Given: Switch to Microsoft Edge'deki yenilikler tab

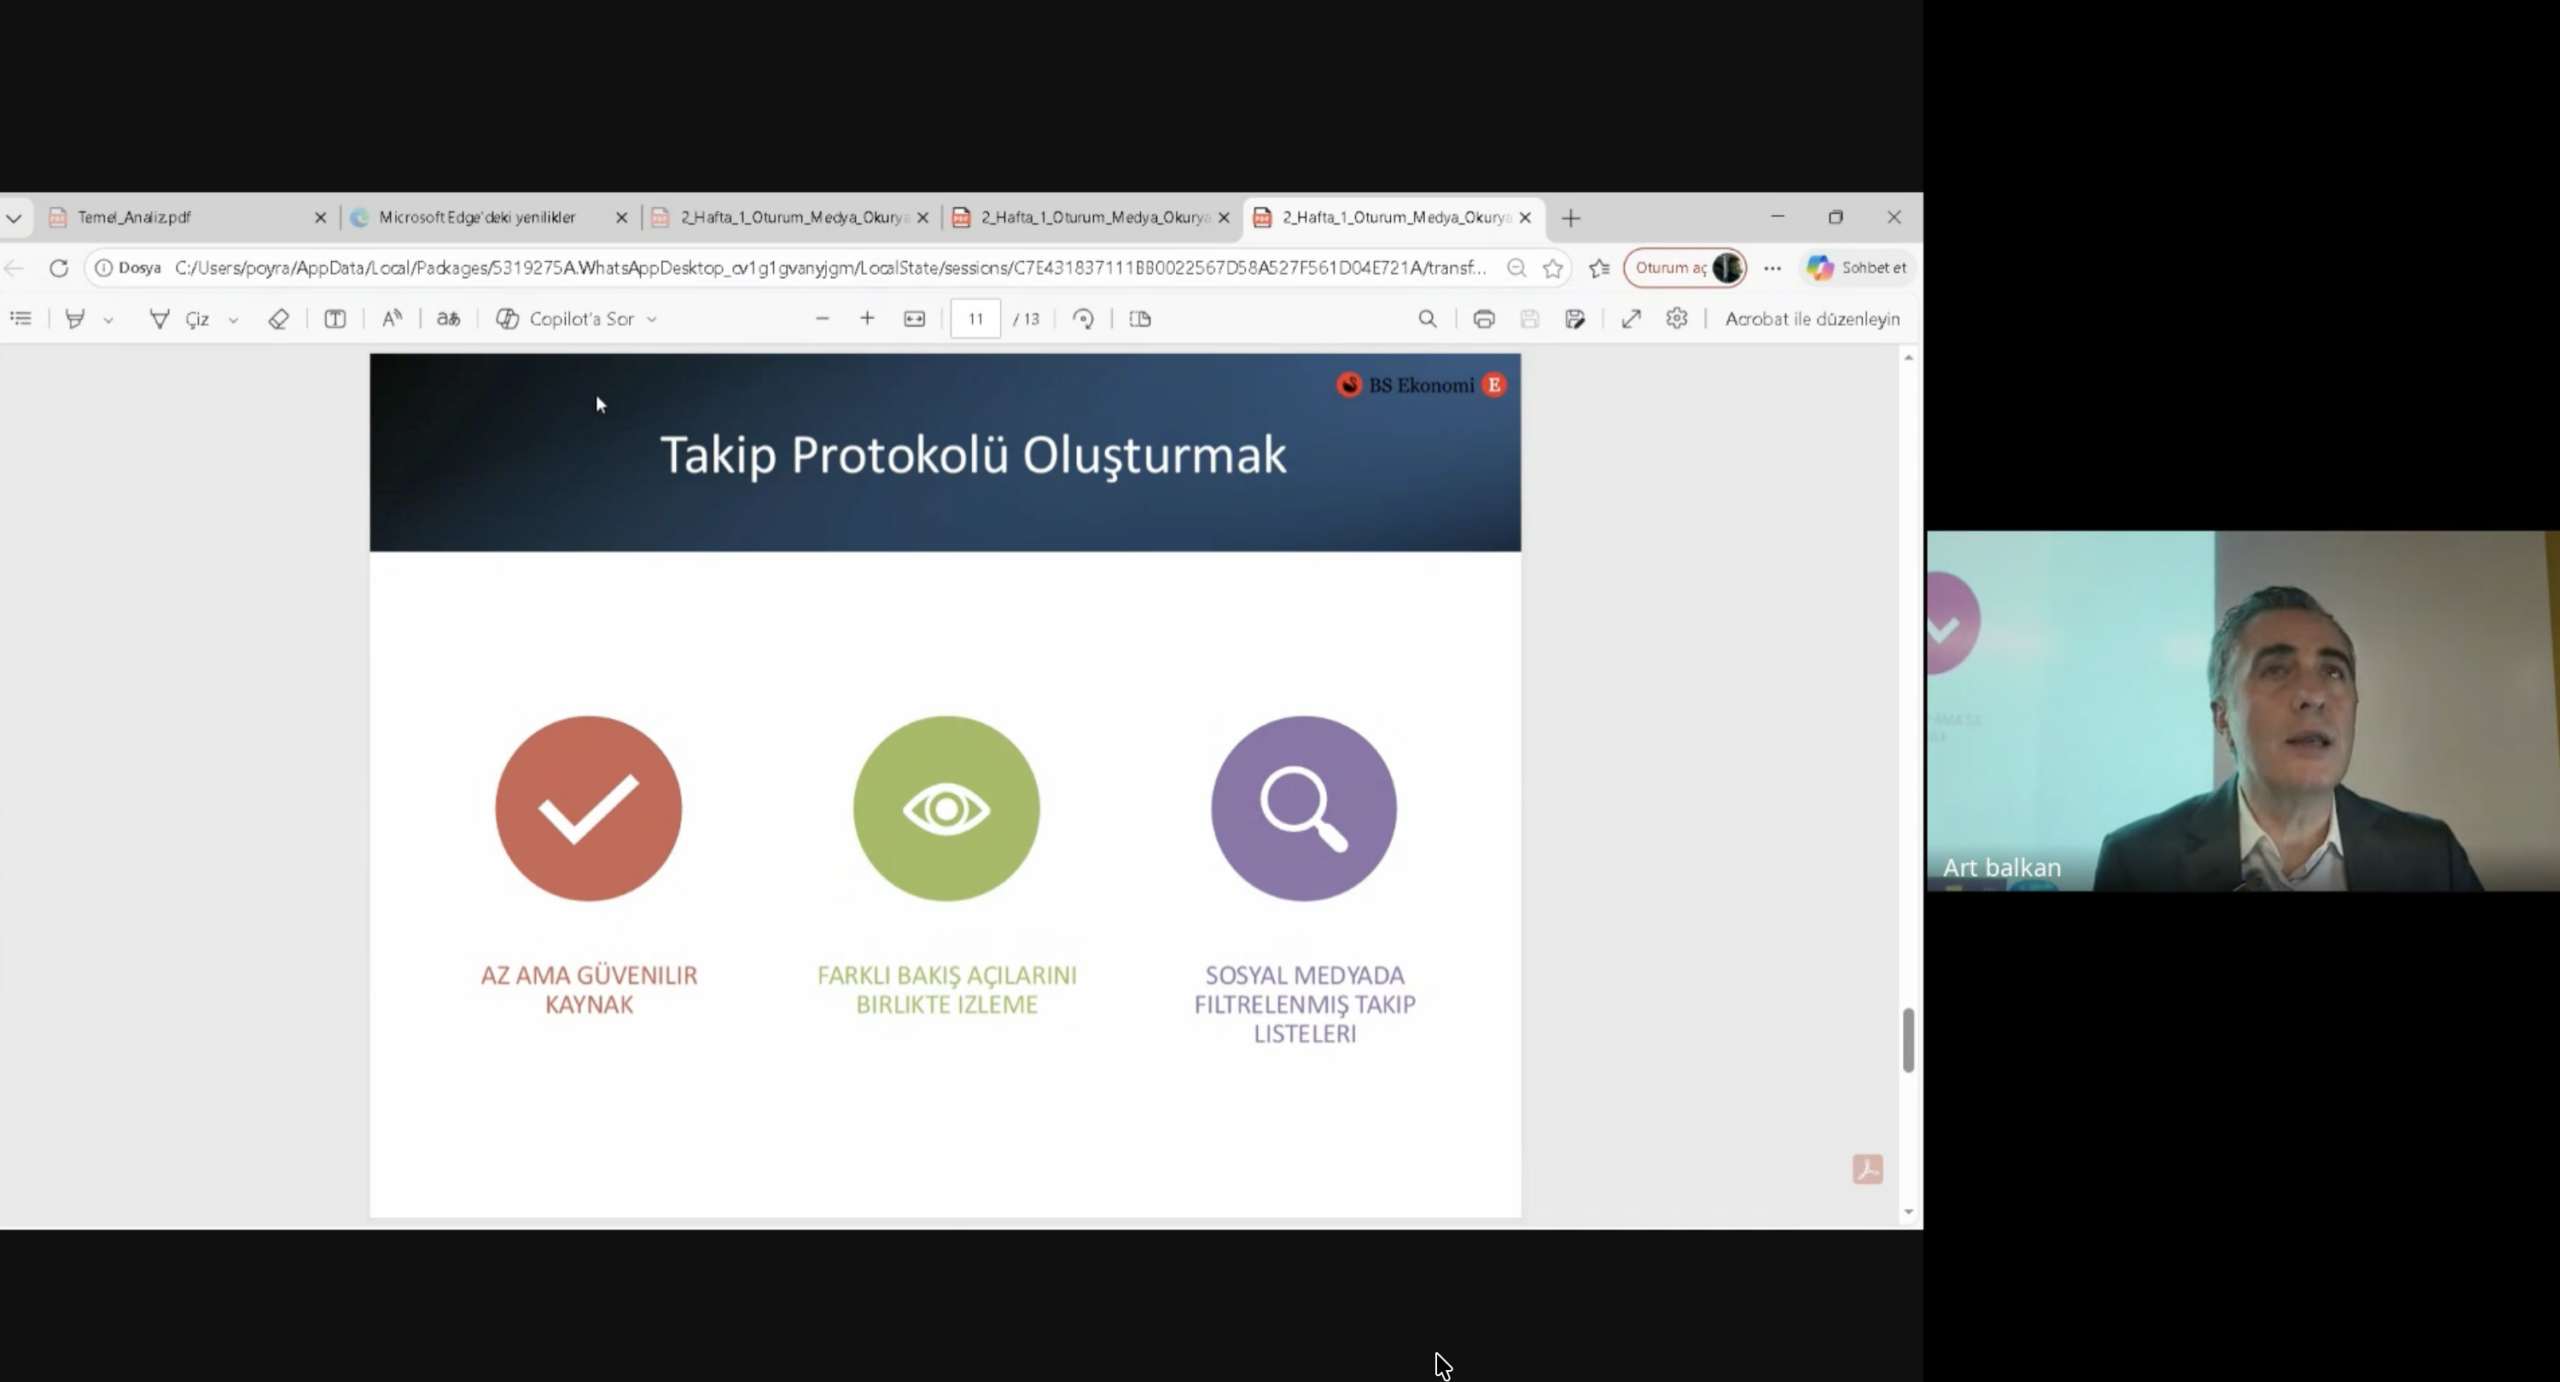Looking at the screenshot, I should pos(478,217).
